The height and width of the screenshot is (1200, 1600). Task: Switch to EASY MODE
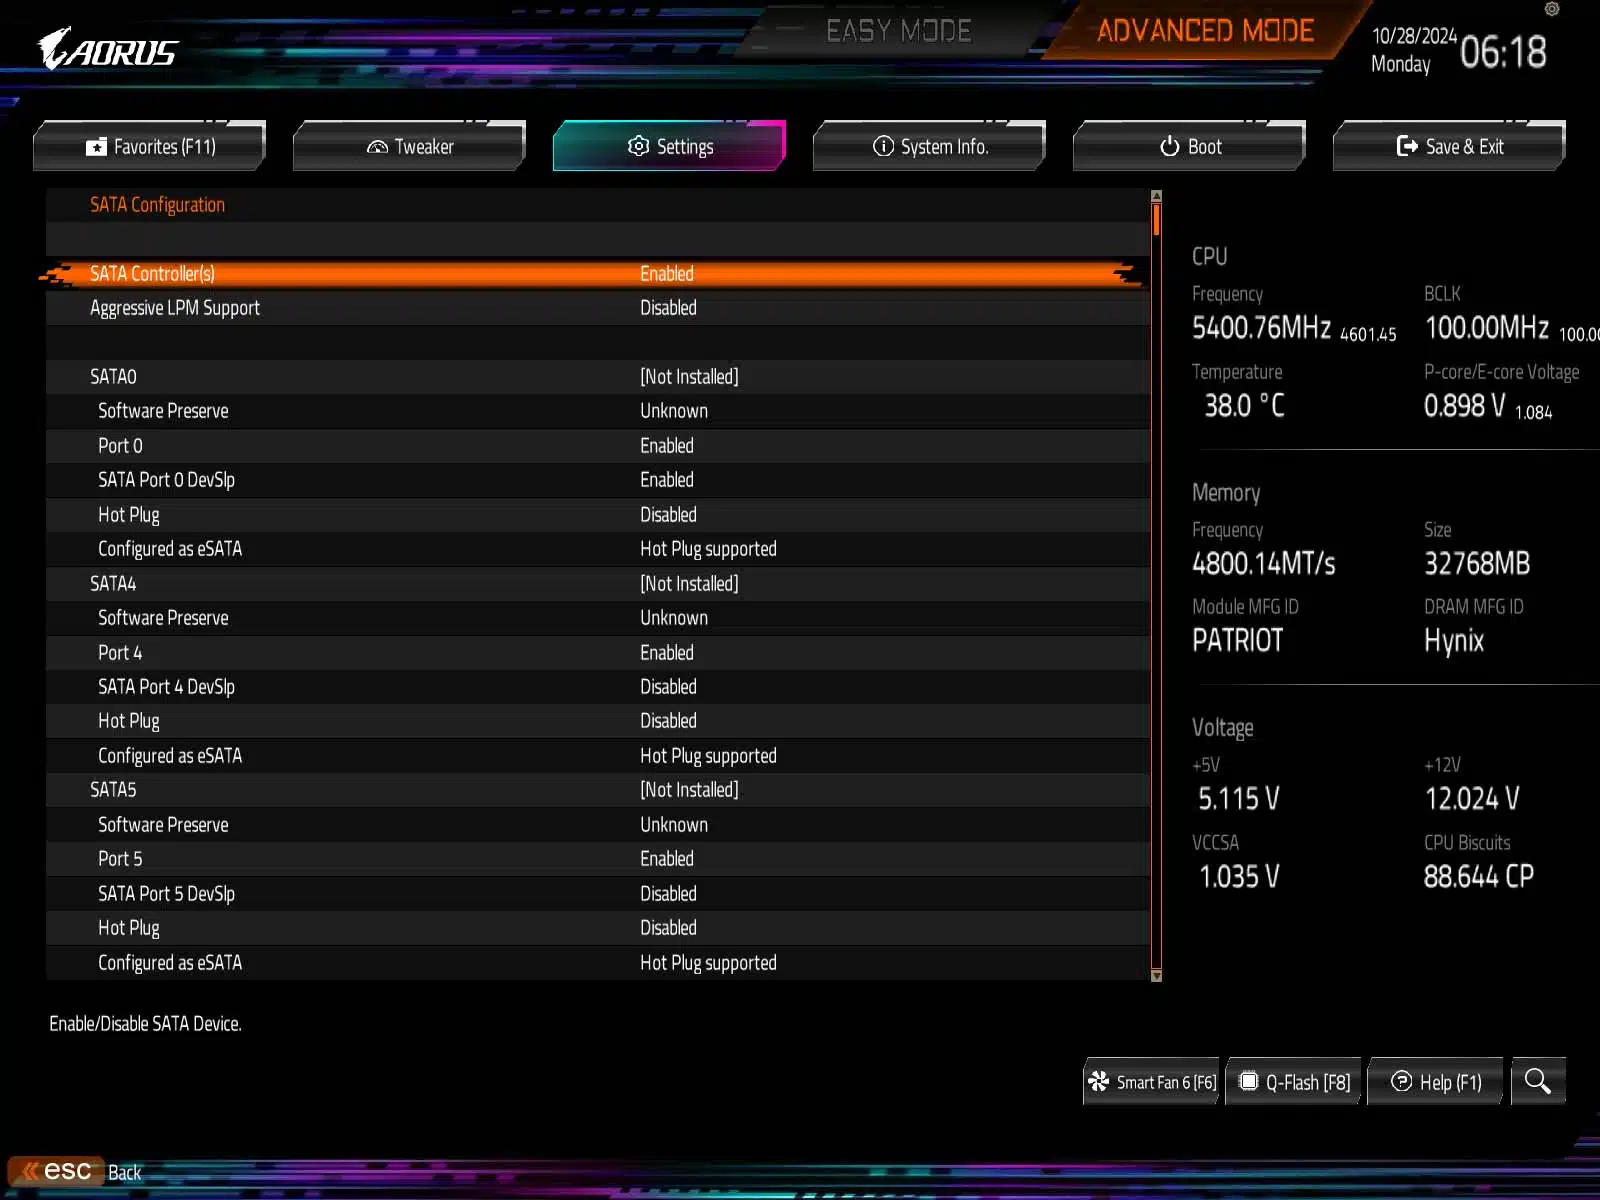tap(898, 31)
